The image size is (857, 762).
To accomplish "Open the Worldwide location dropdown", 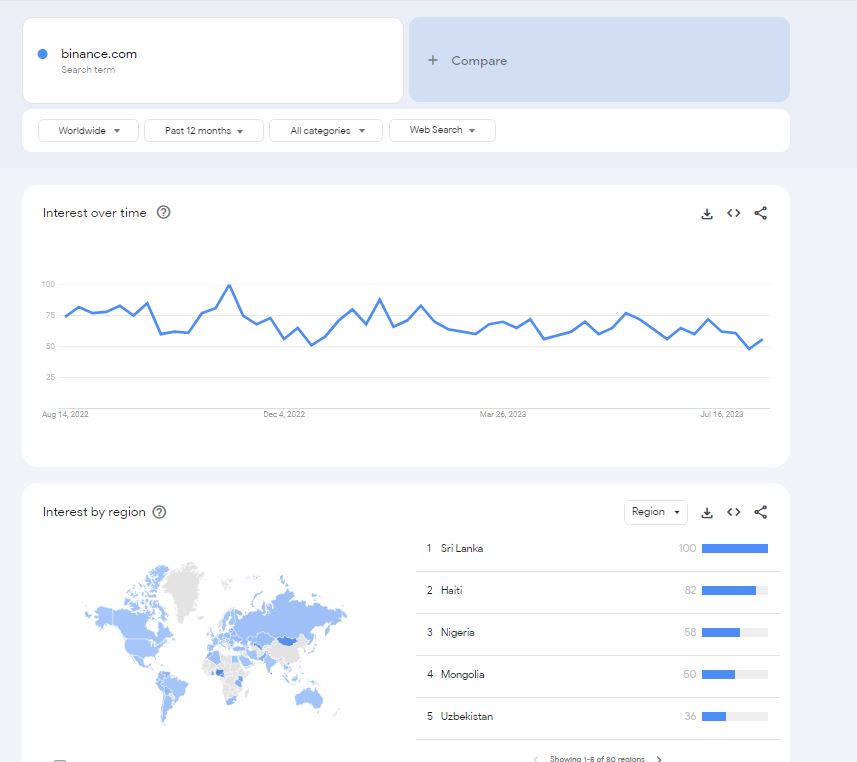I will (89, 131).
